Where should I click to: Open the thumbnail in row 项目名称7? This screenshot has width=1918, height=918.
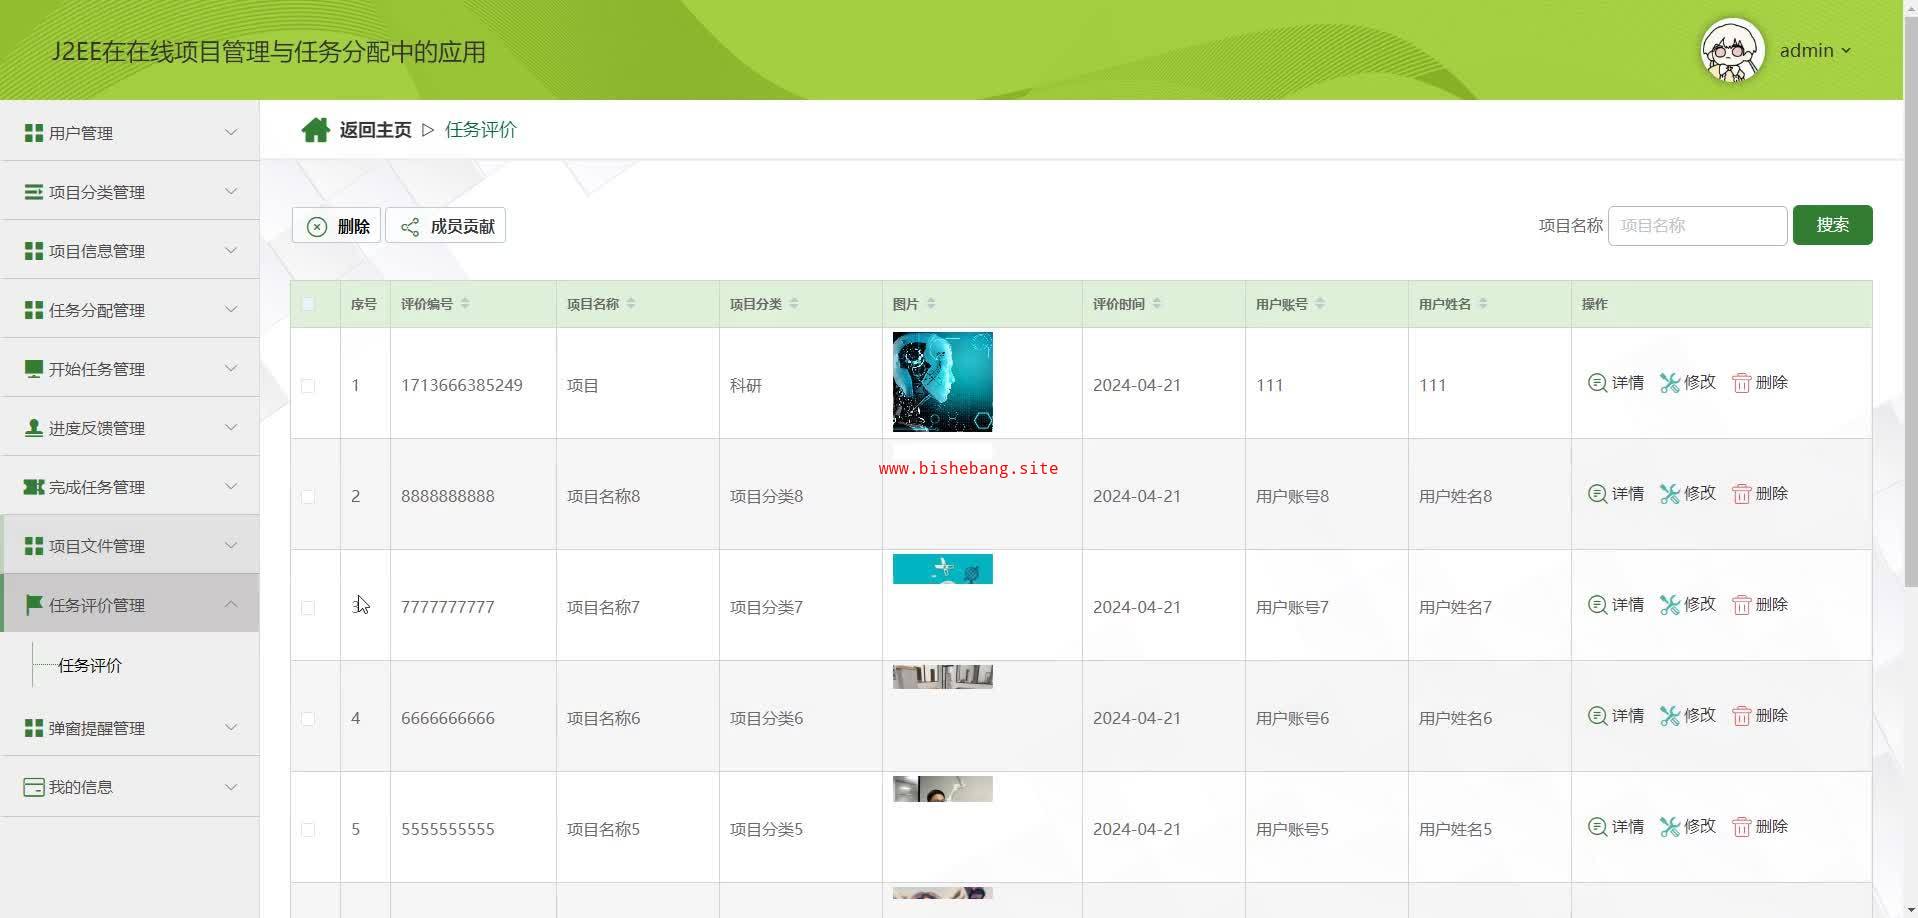943,569
